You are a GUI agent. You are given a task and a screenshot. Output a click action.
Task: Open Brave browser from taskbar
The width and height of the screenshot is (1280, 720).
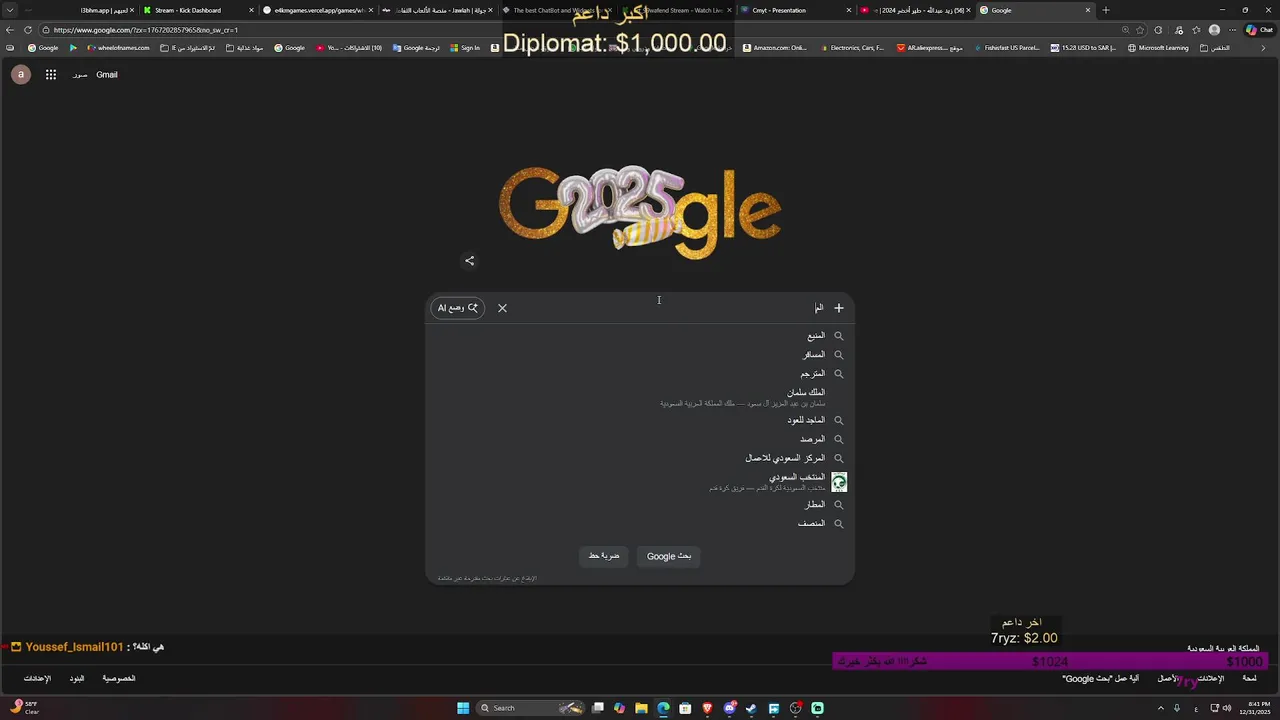(x=707, y=708)
